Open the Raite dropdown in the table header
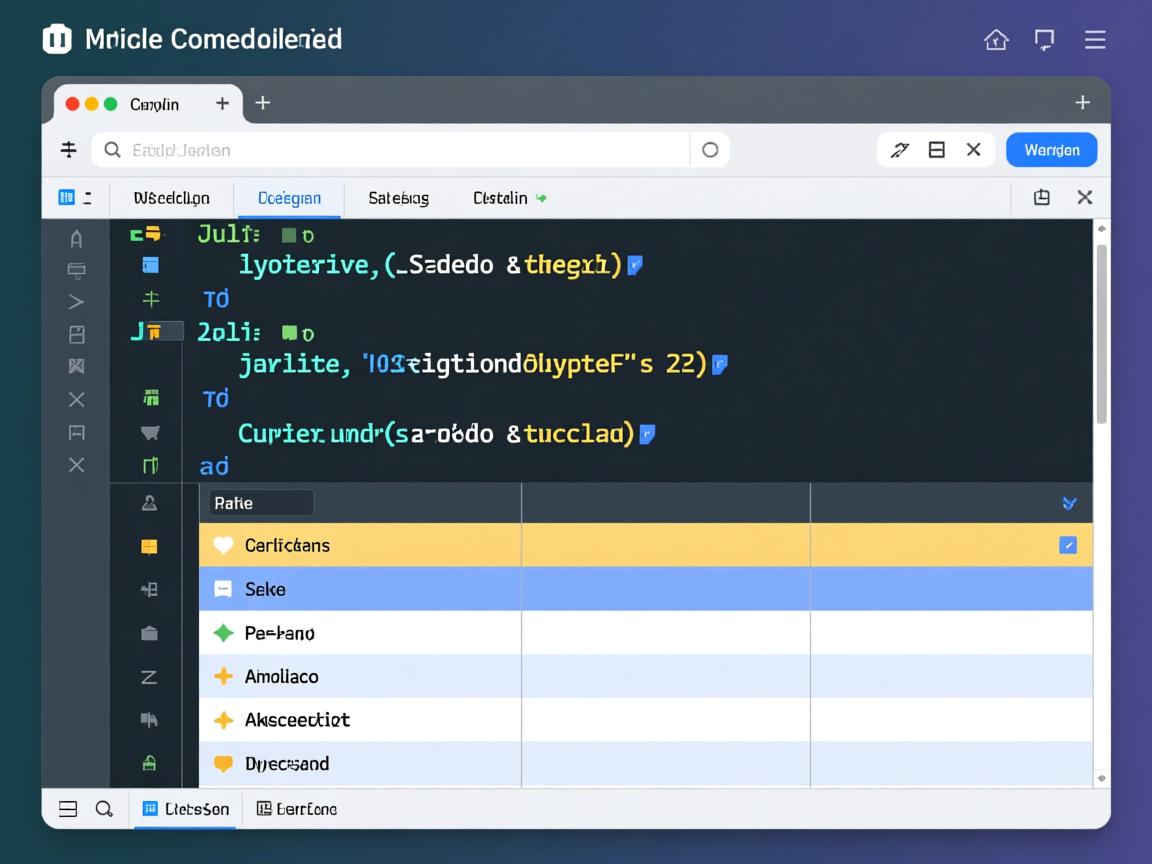The width and height of the screenshot is (1152, 864). click(x=261, y=503)
